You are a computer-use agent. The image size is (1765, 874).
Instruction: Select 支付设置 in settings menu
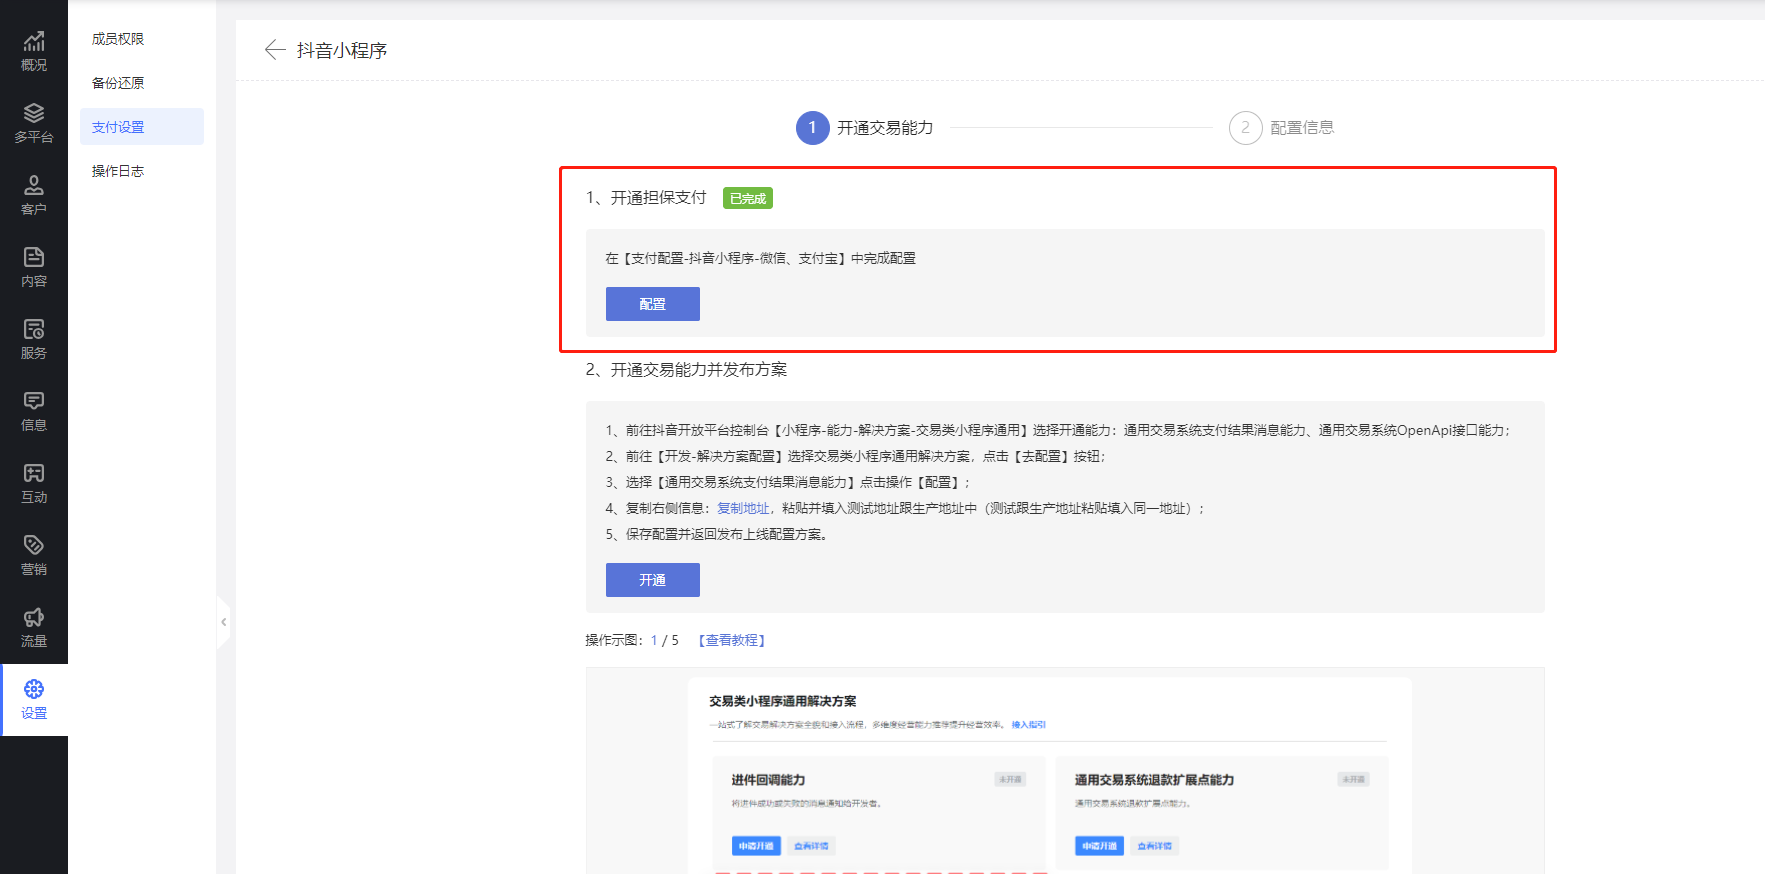pyautogui.click(x=142, y=127)
